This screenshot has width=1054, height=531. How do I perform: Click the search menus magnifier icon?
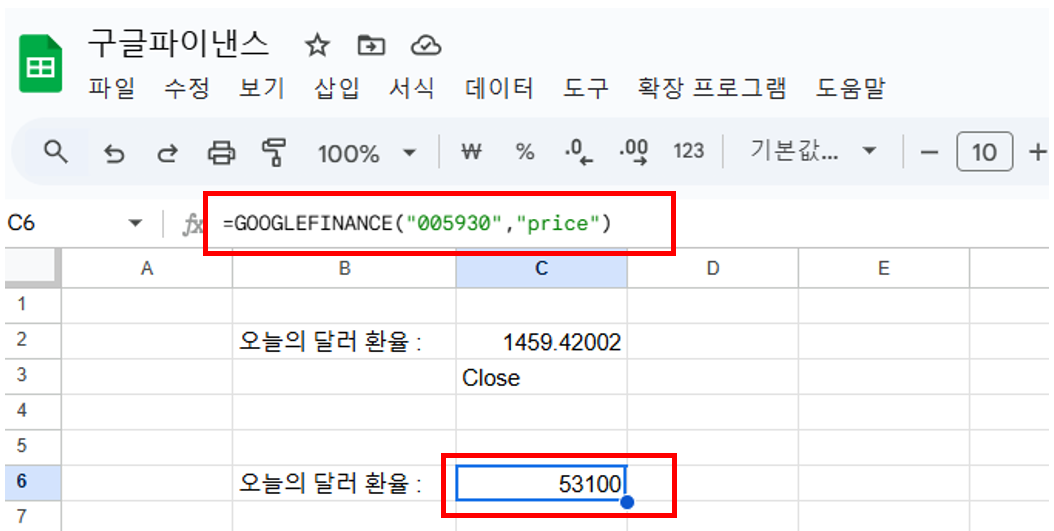point(56,153)
